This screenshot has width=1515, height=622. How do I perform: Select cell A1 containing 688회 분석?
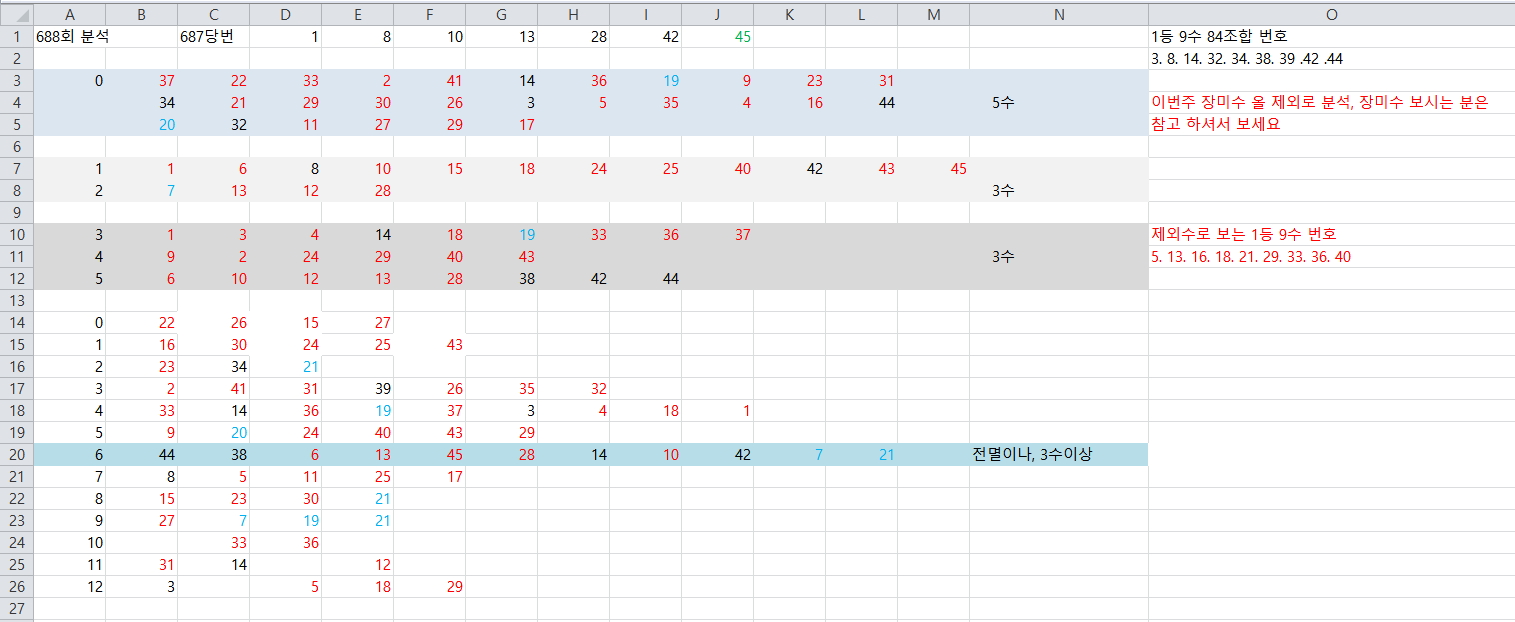[x=72, y=37]
